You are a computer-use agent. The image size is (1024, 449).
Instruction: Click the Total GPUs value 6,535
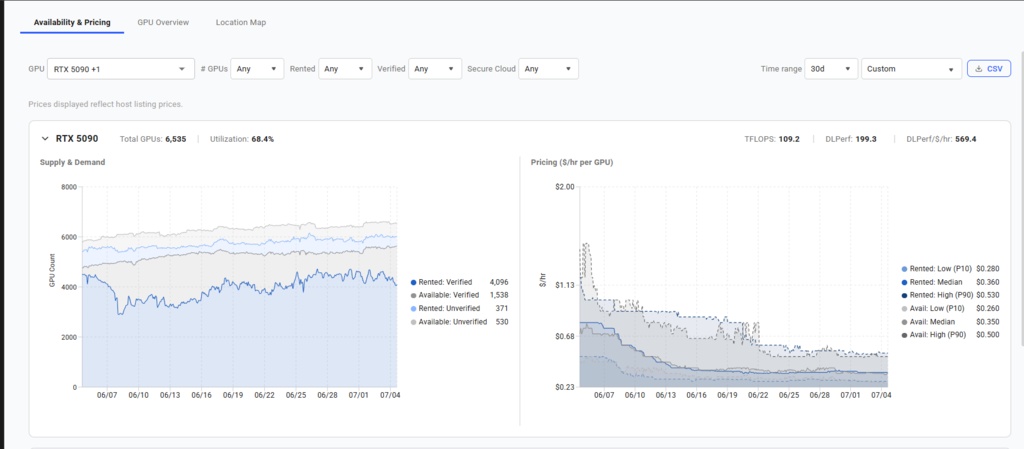pos(176,139)
